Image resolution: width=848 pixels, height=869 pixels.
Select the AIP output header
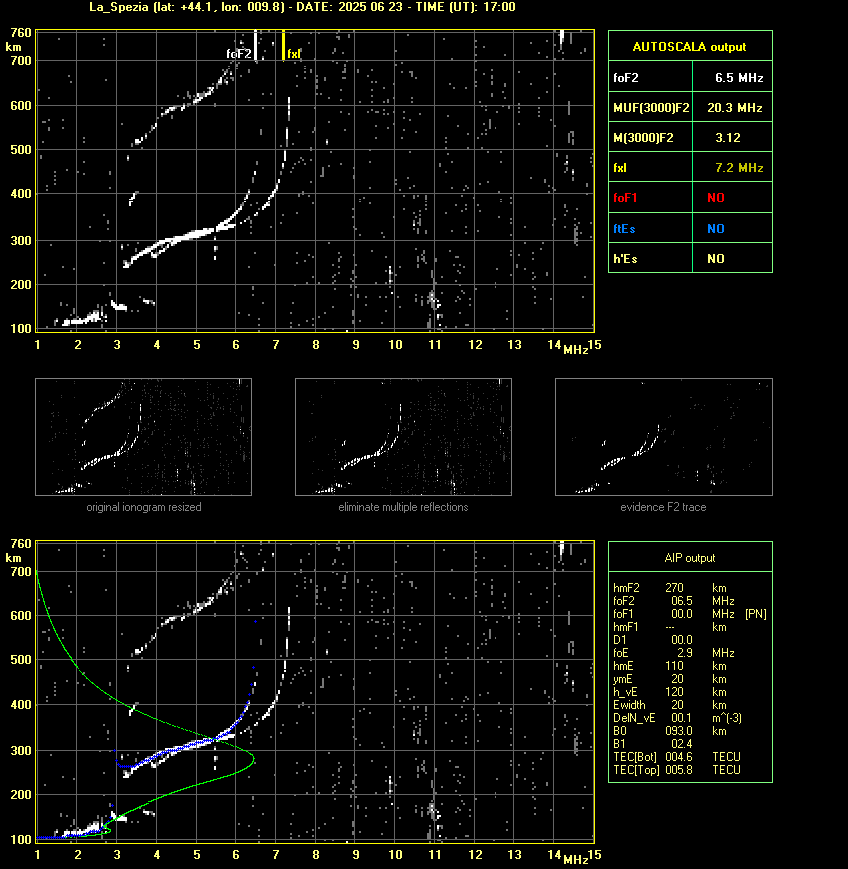coord(690,558)
